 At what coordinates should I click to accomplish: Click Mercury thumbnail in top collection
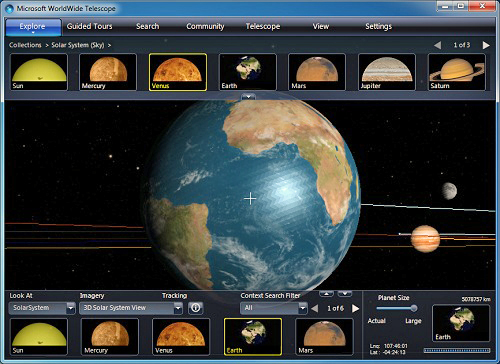coord(108,72)
